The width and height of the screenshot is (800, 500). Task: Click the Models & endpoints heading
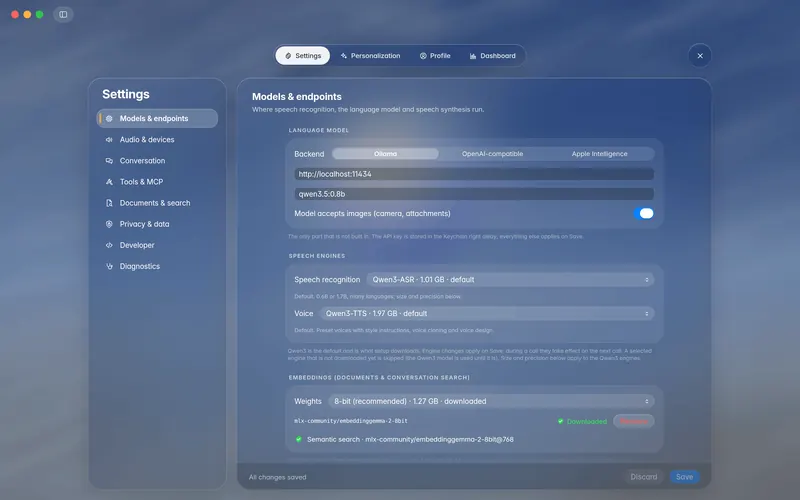(x=297, y=96)
